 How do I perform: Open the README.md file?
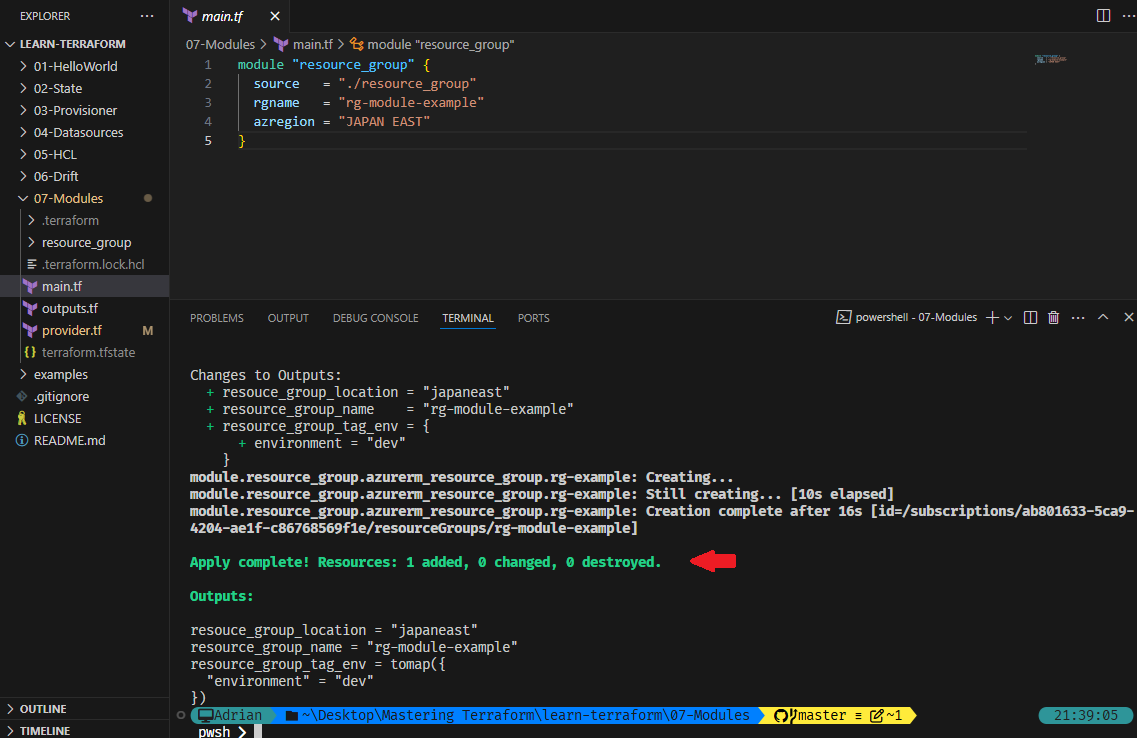pyautogui.click(x=84, y=441)
